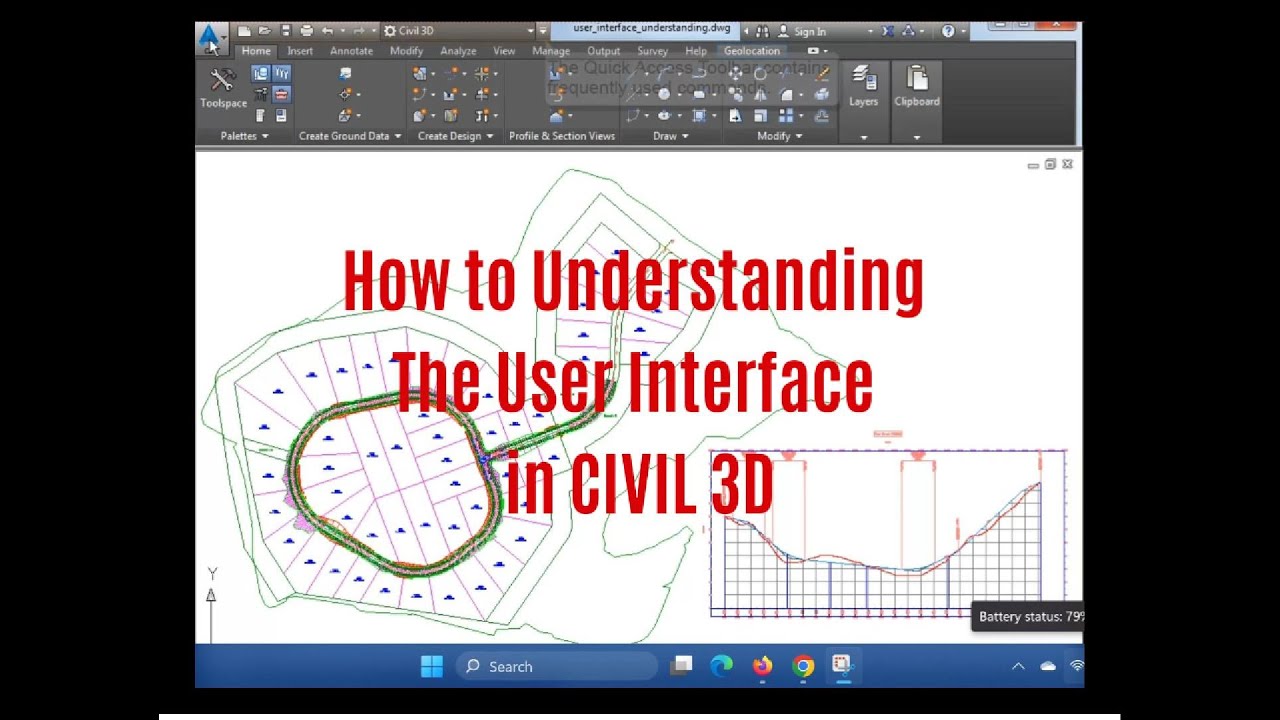Switch to the Geolocation ribbon tab
Image resolution: width=1280 pixels, height=720 pixels.
(752, 51)
